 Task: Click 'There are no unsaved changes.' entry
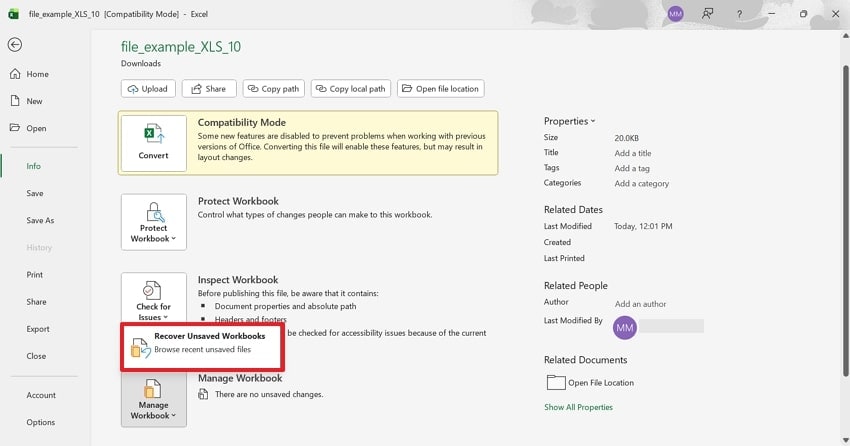pyautogui.click(x=261, y=395)
